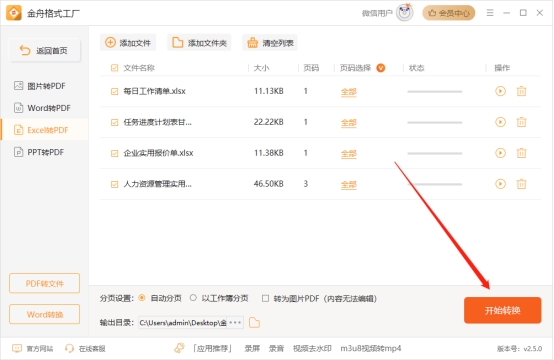Delete 企业实用报价单.xlsx with its trash icon
Image resolution: width=554 pixels, height=360 pixels.
point(521,153)
